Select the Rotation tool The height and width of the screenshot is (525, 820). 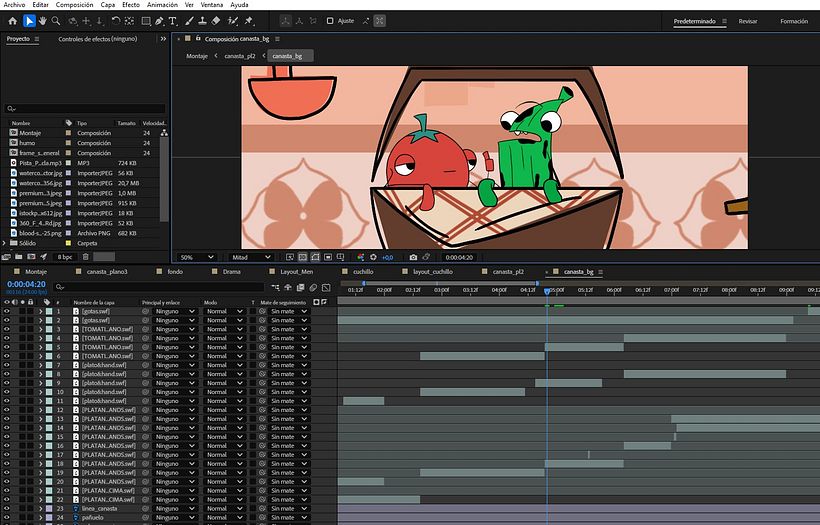[x=116, y=21]
